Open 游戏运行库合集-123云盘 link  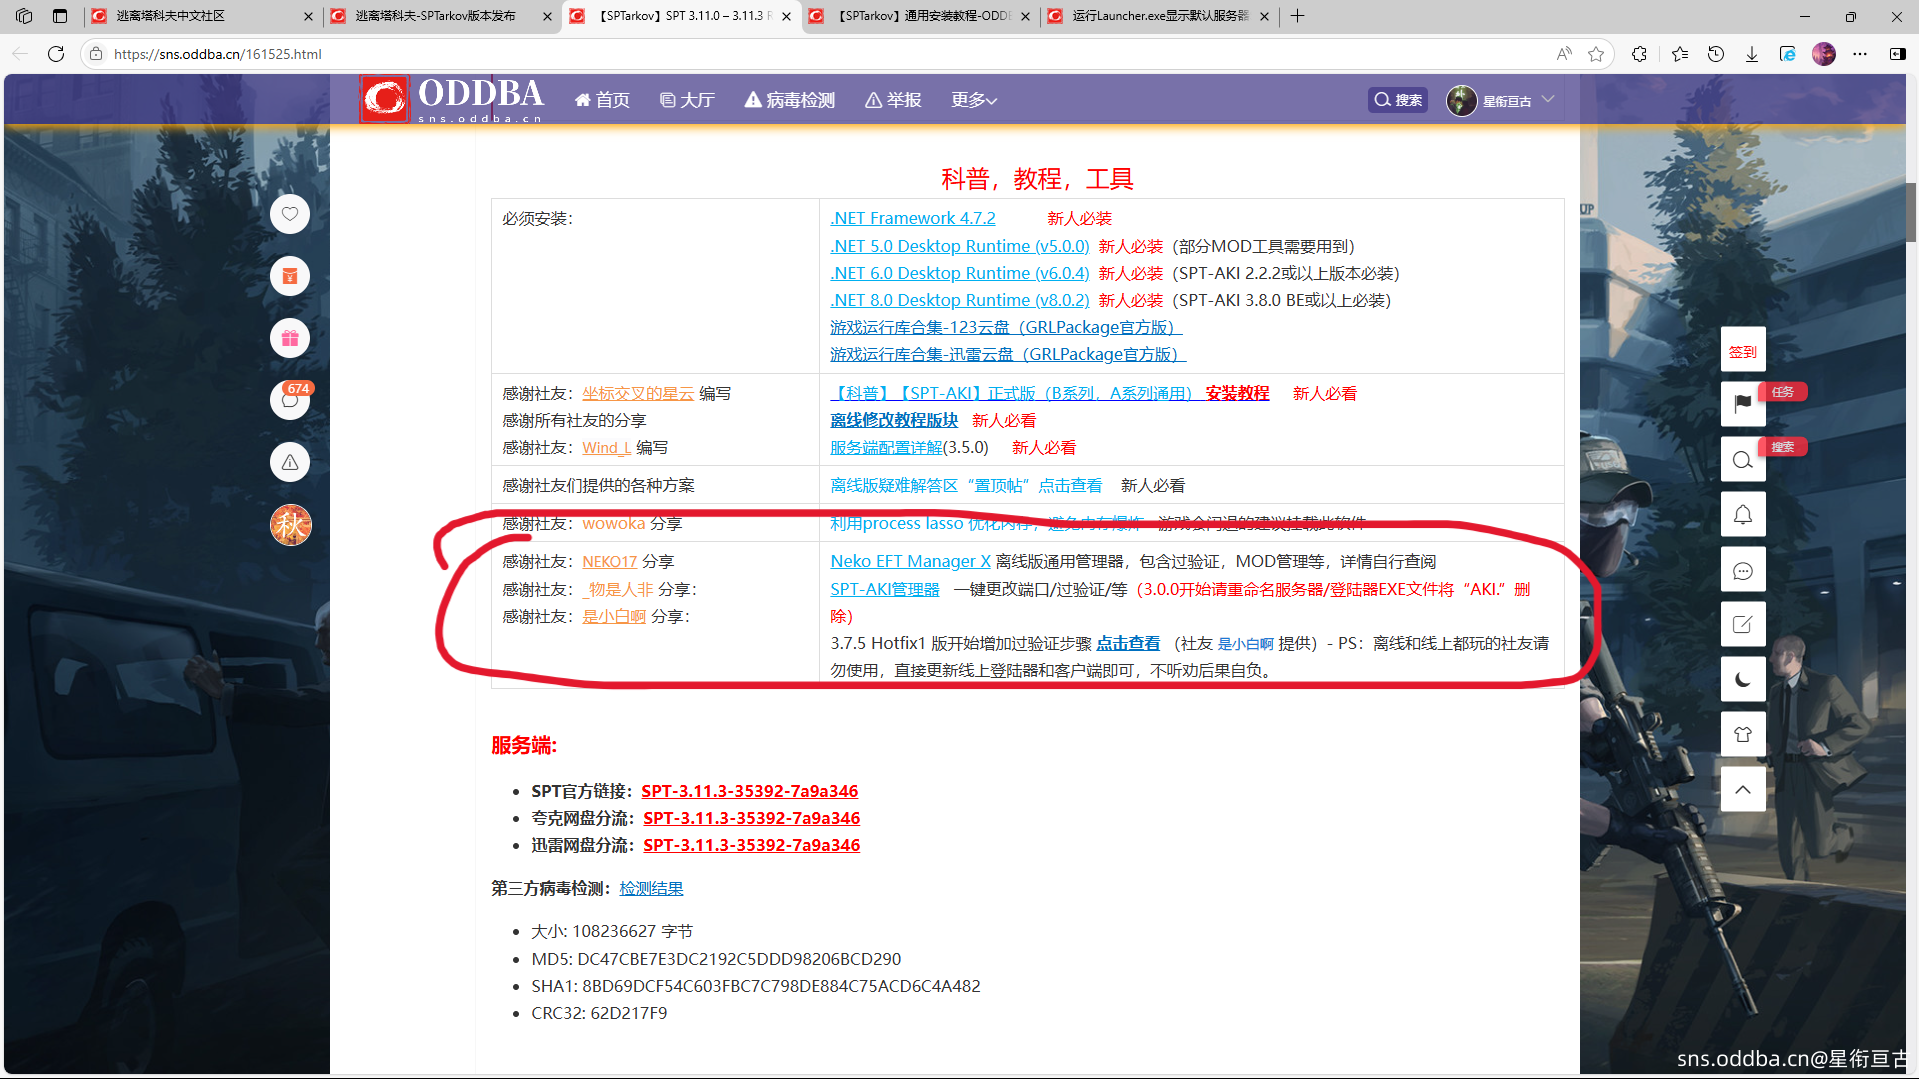[x=1006, y=327]
